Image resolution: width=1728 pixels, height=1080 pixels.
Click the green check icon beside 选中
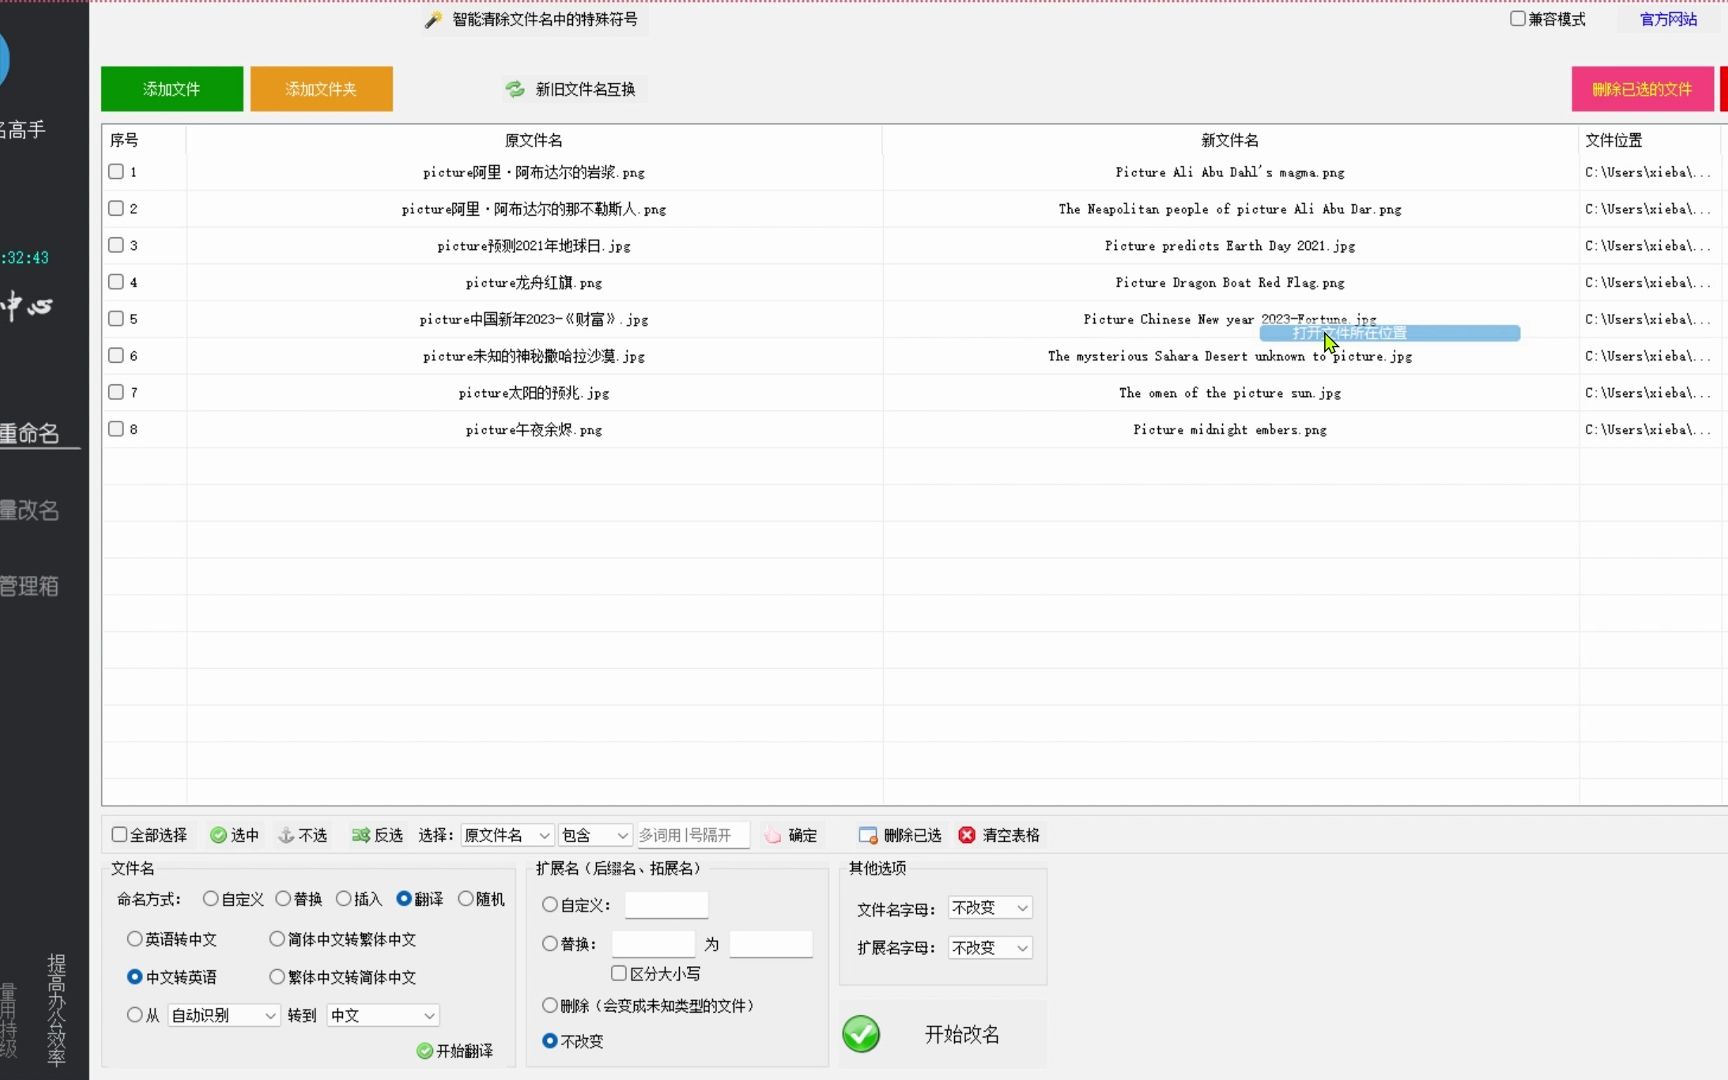(218, 835)
